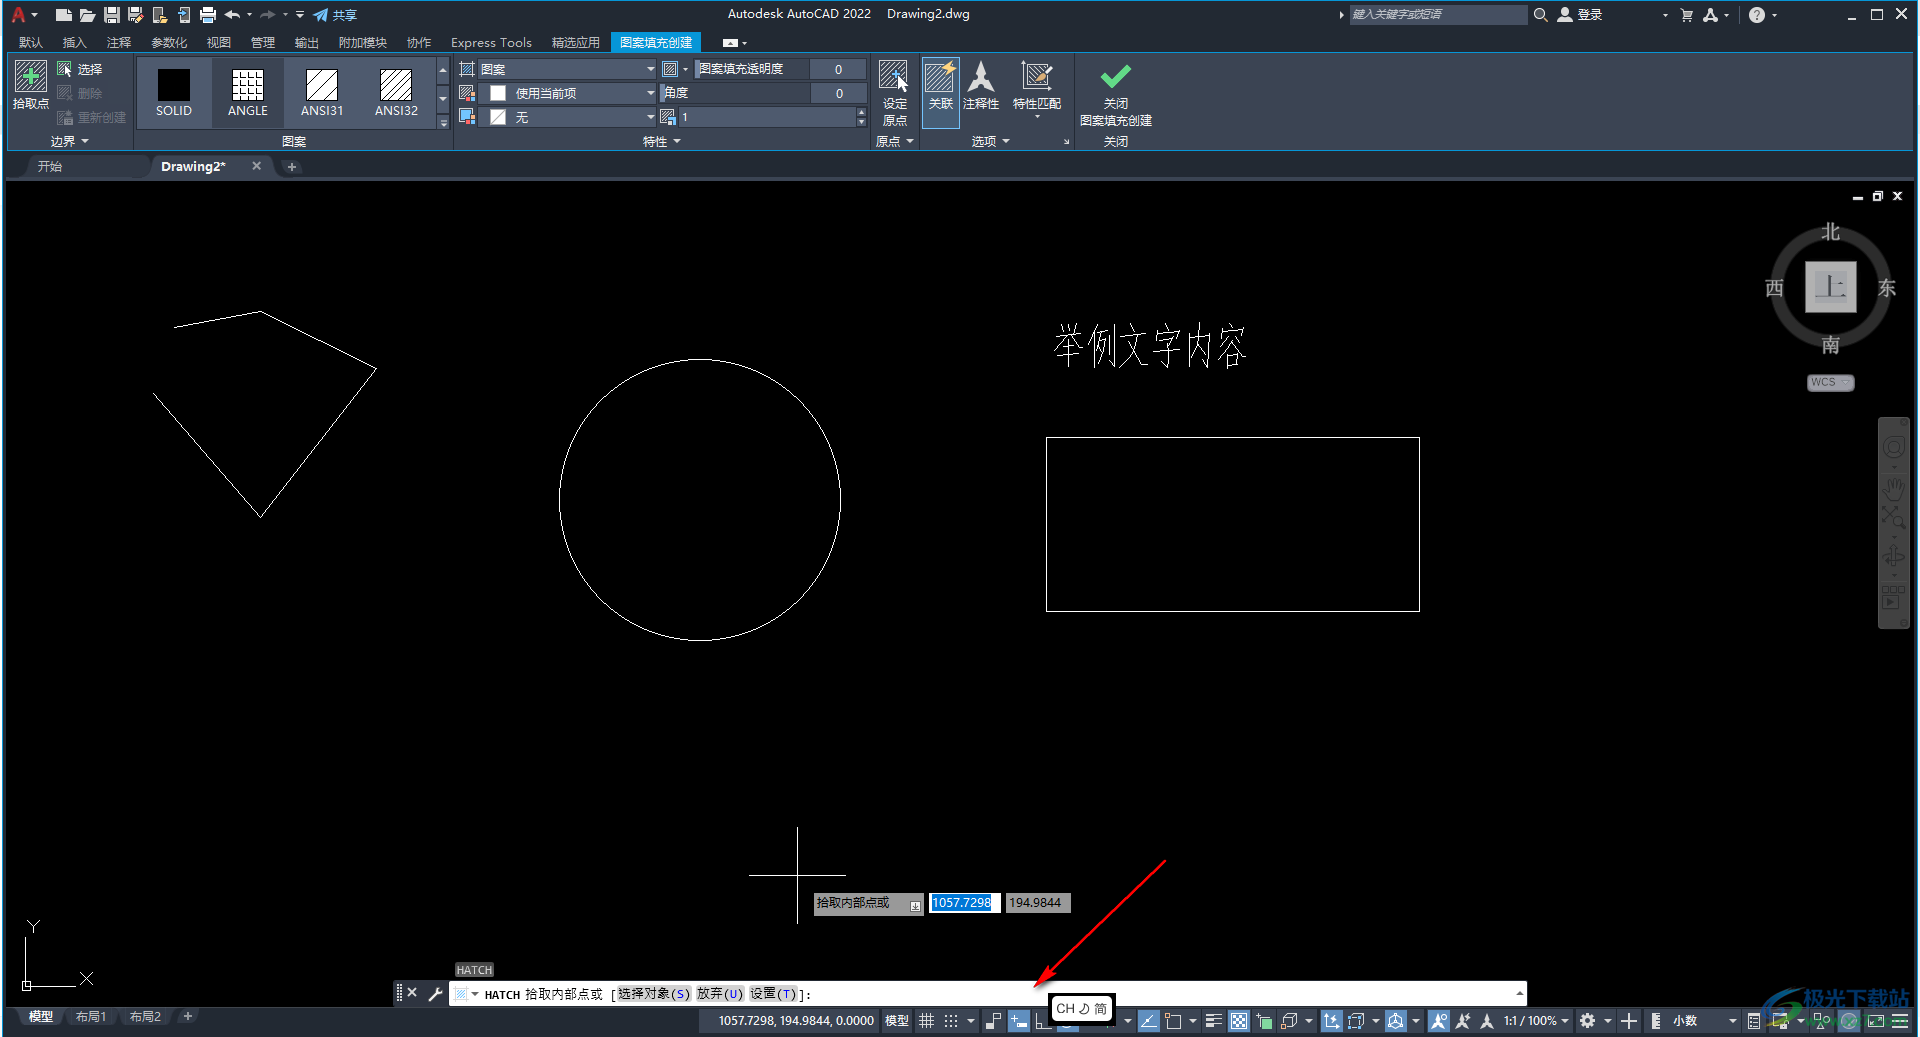
Task: Click the Quick Properties icon in status bar
Action: pyautogui.click(x=1754, y=1021)
